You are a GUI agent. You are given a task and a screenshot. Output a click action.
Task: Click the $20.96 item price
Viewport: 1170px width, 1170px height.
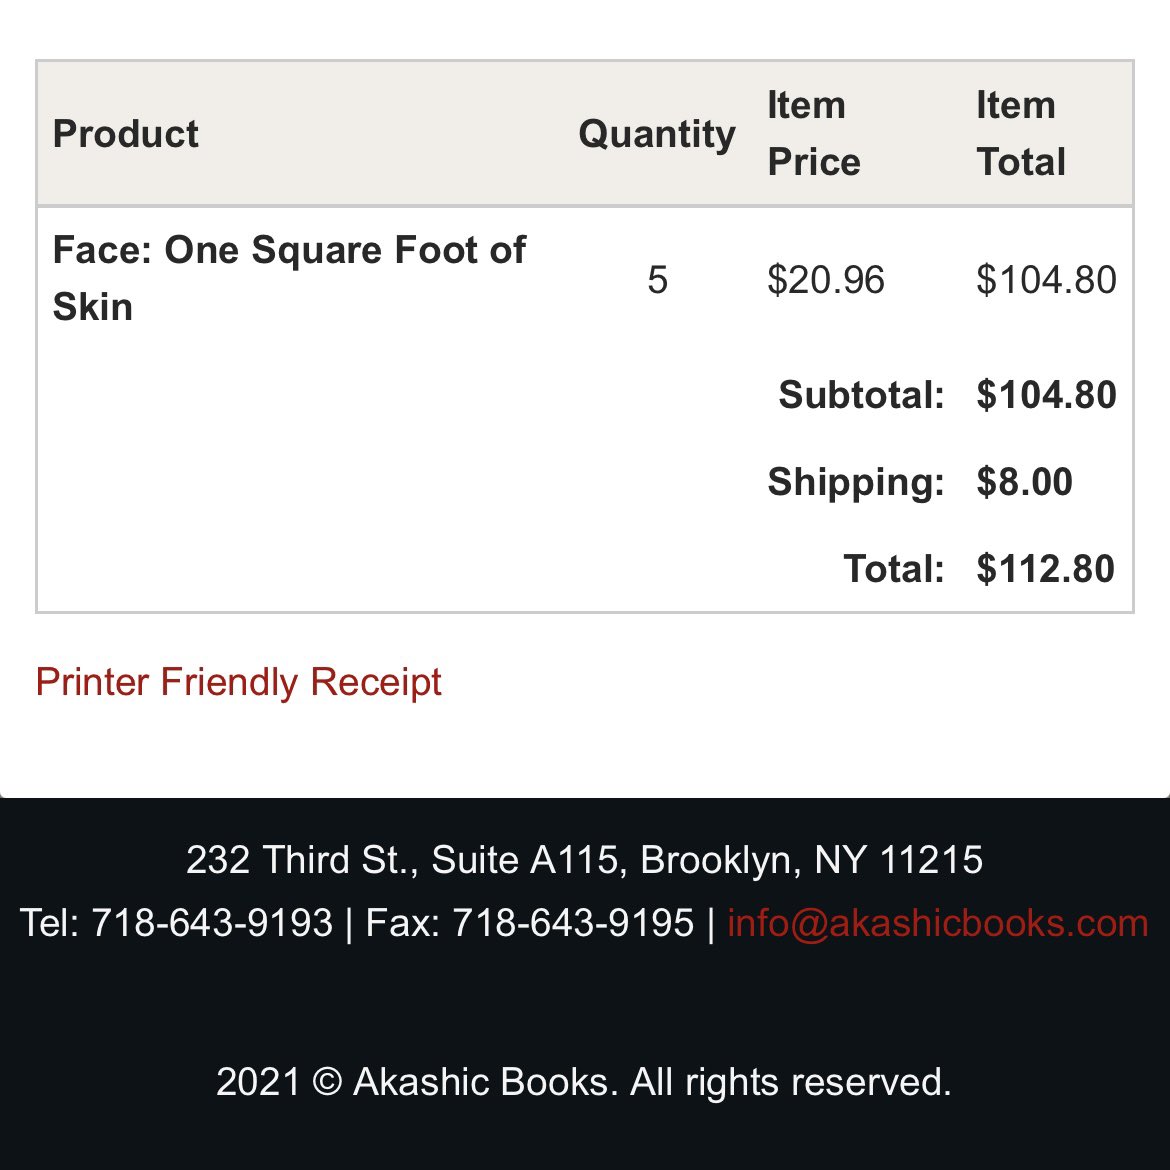coord(826,280)
